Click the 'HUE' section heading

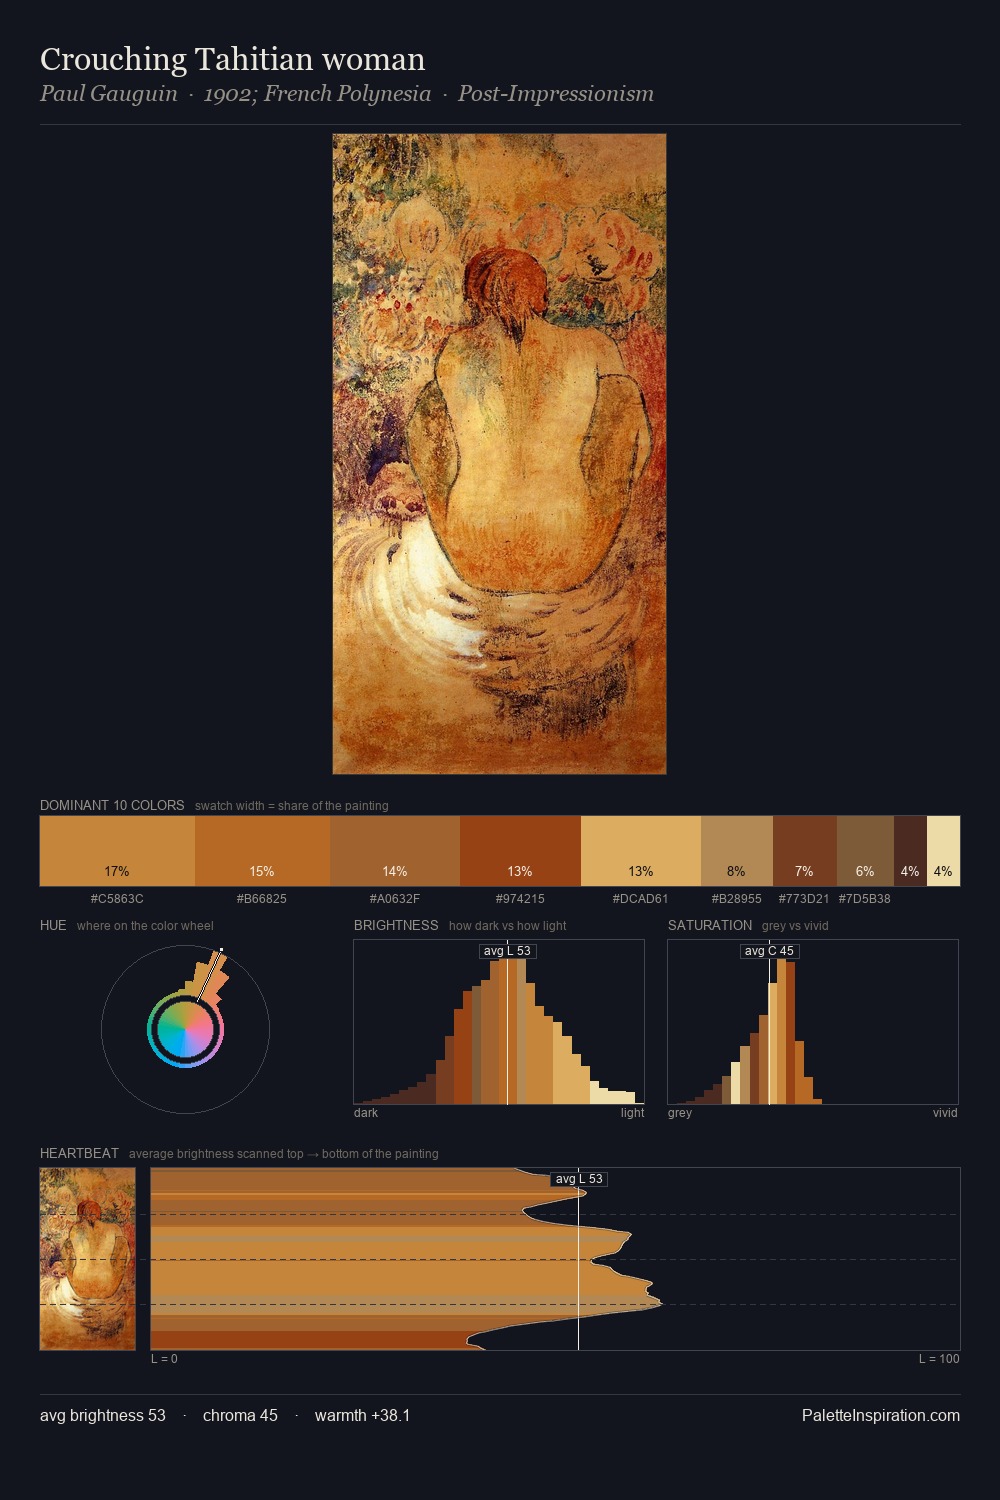coord(53,925)
